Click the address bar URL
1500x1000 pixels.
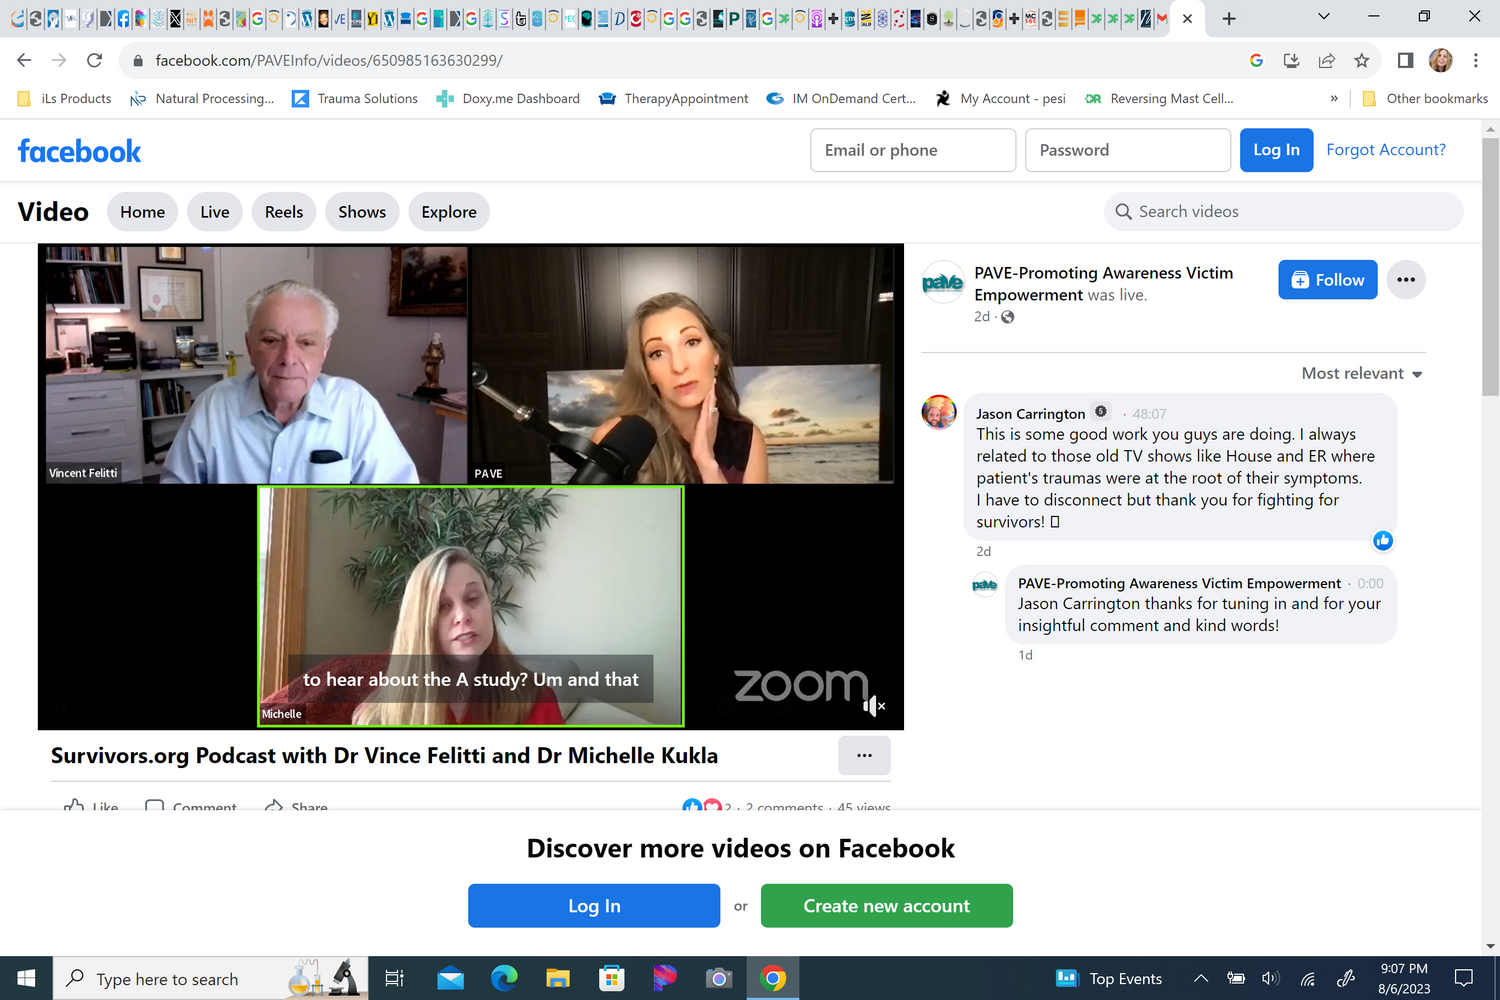pos(329,61)
